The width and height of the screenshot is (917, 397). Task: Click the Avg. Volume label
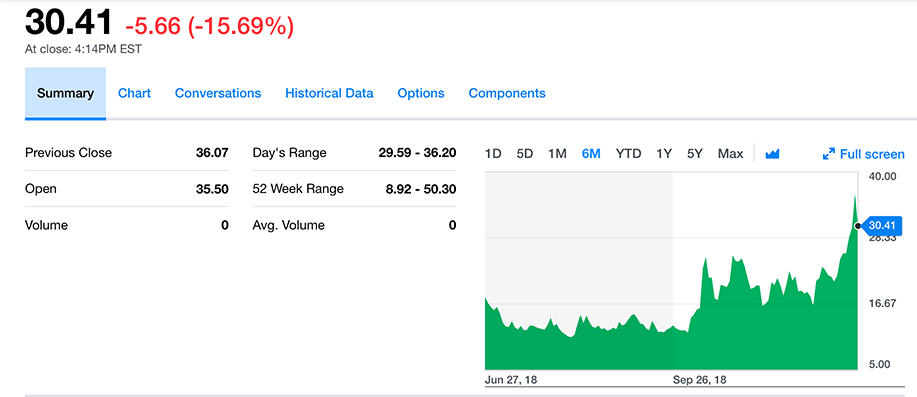(x=288, y=225)
